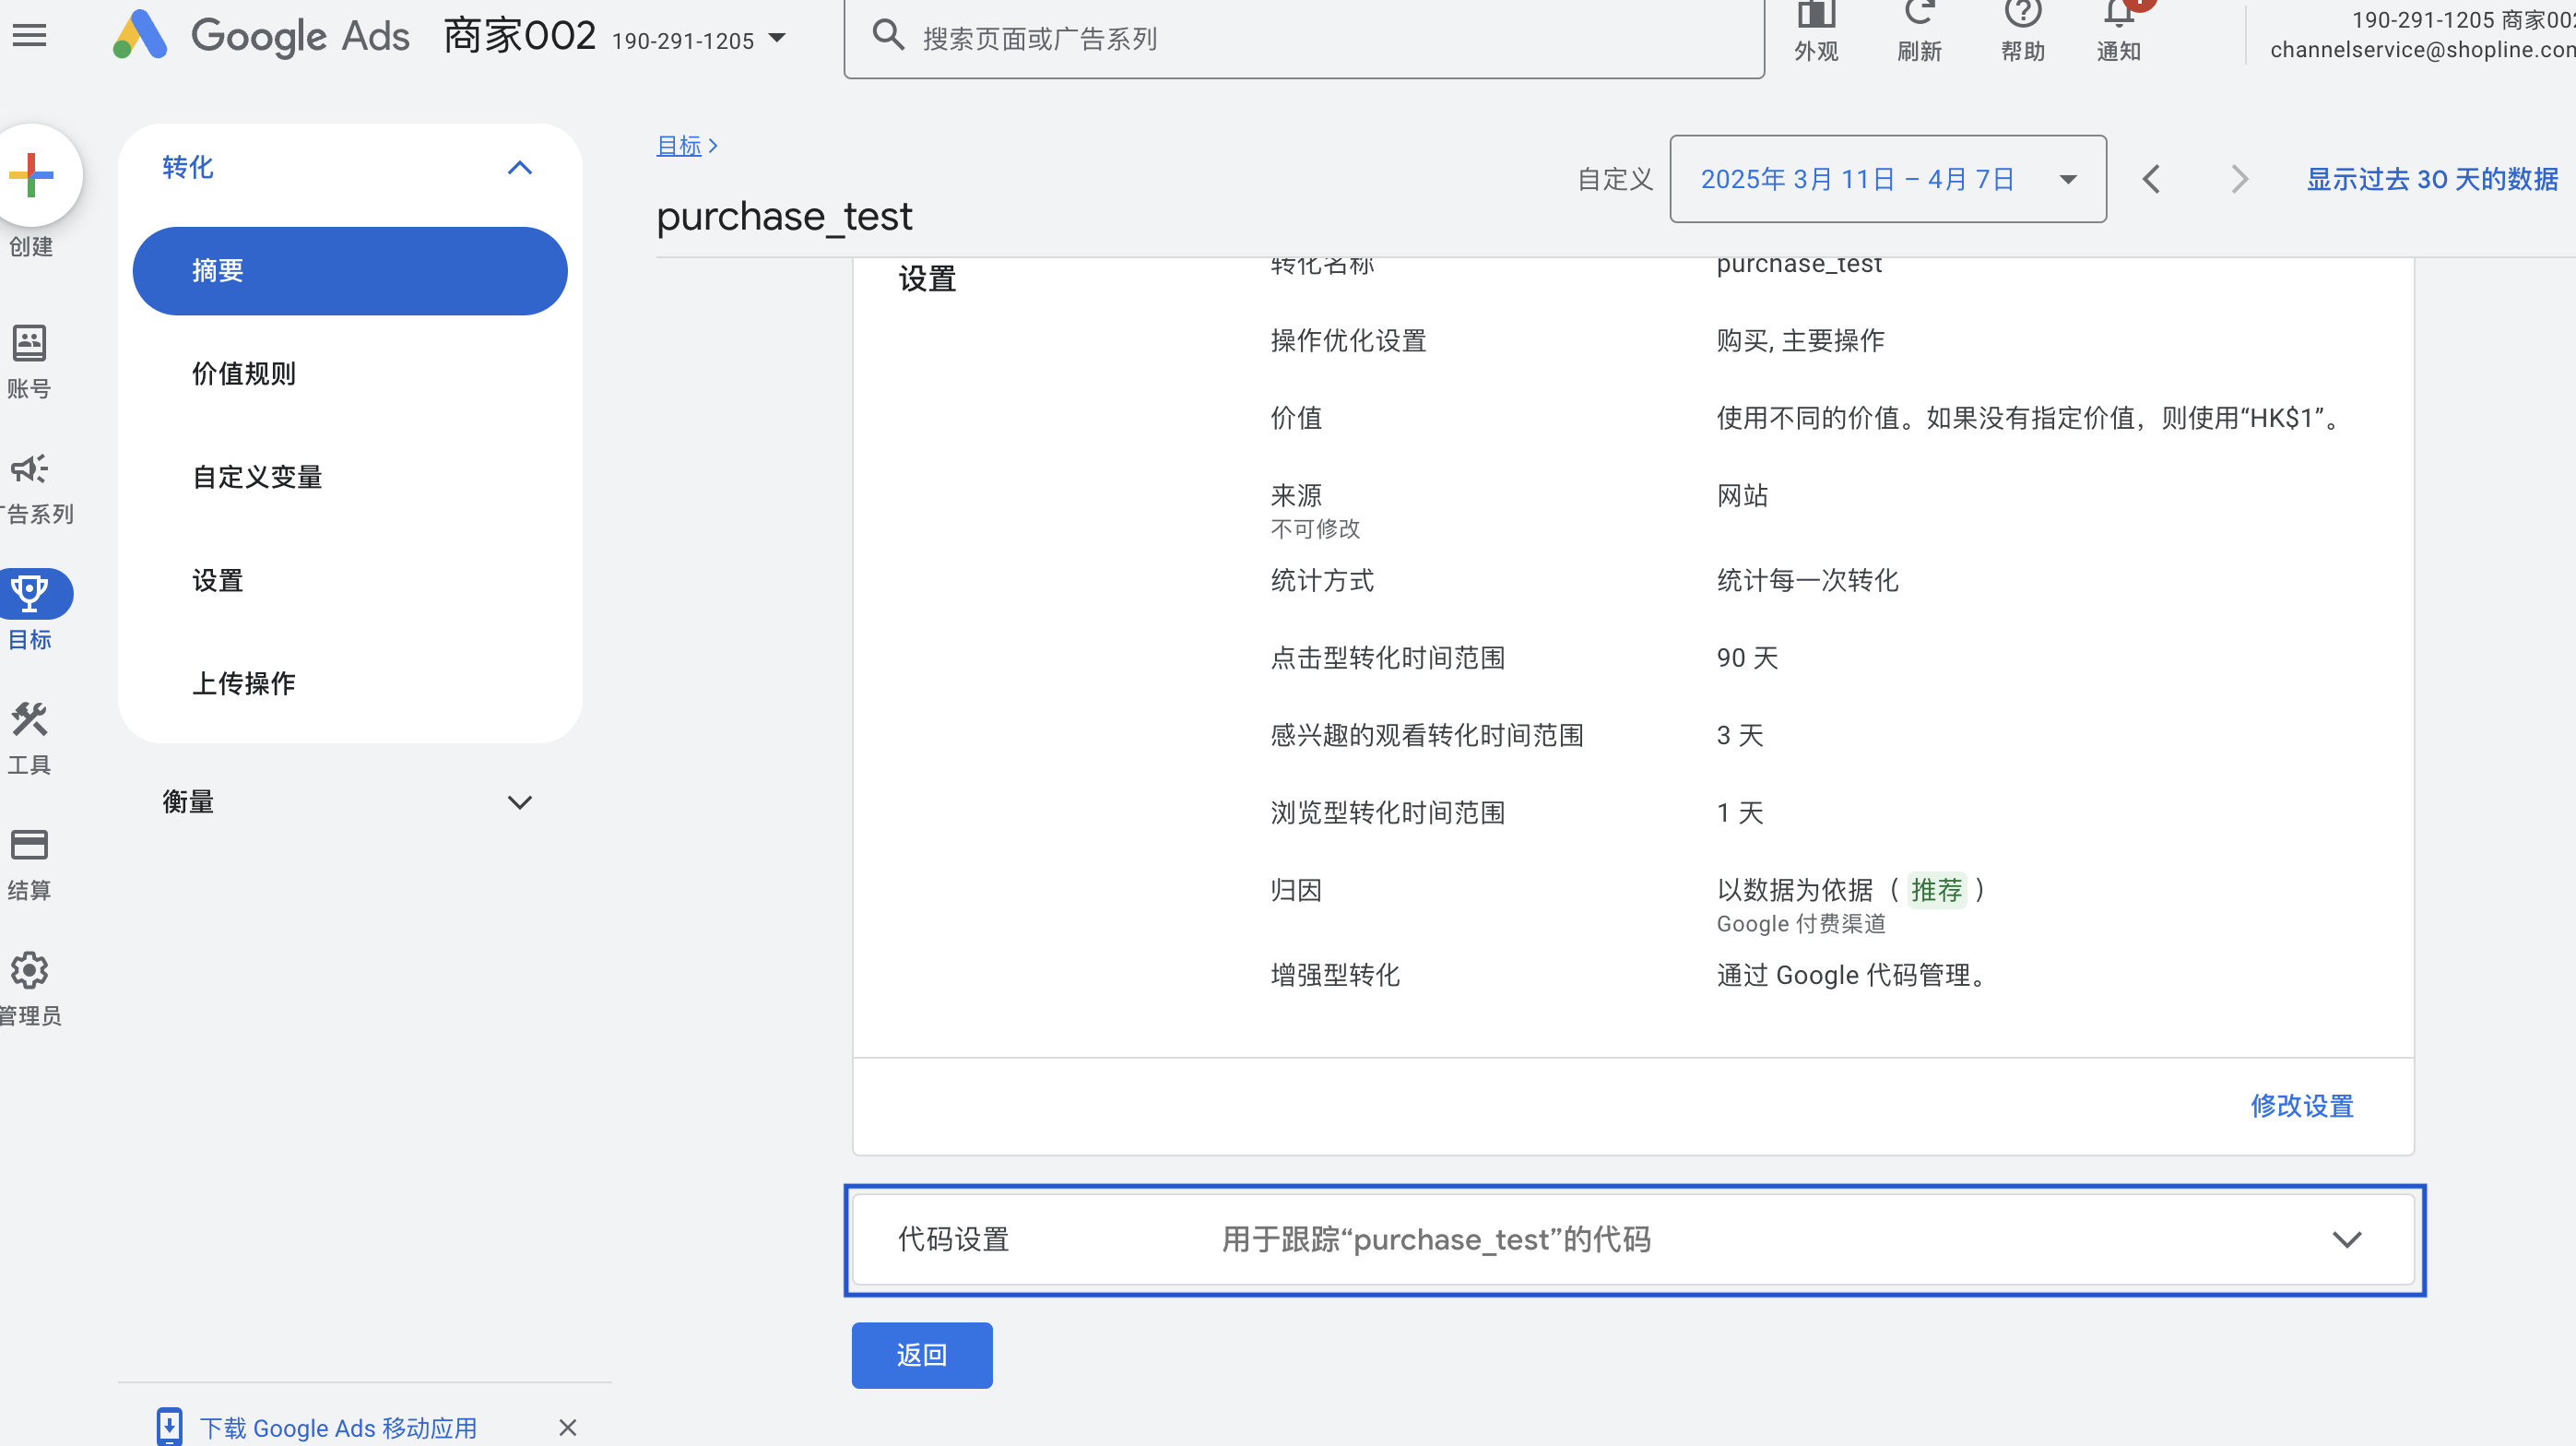Click the 自定义 date label
Viewport: 2576px width, 1446px height.
(1615, 179)
